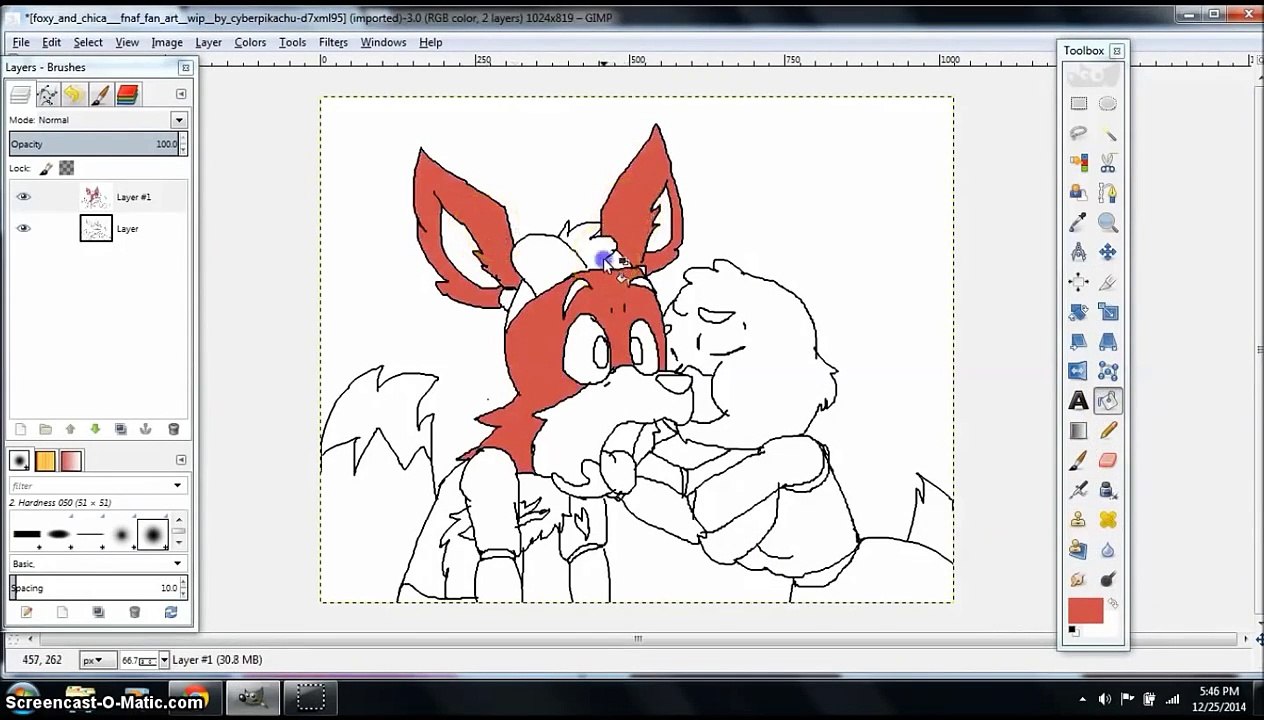The width and height of the screenshot is (1264, 720).
Task: Select the Airbrush tool
Action: [x=1078, y=490]
